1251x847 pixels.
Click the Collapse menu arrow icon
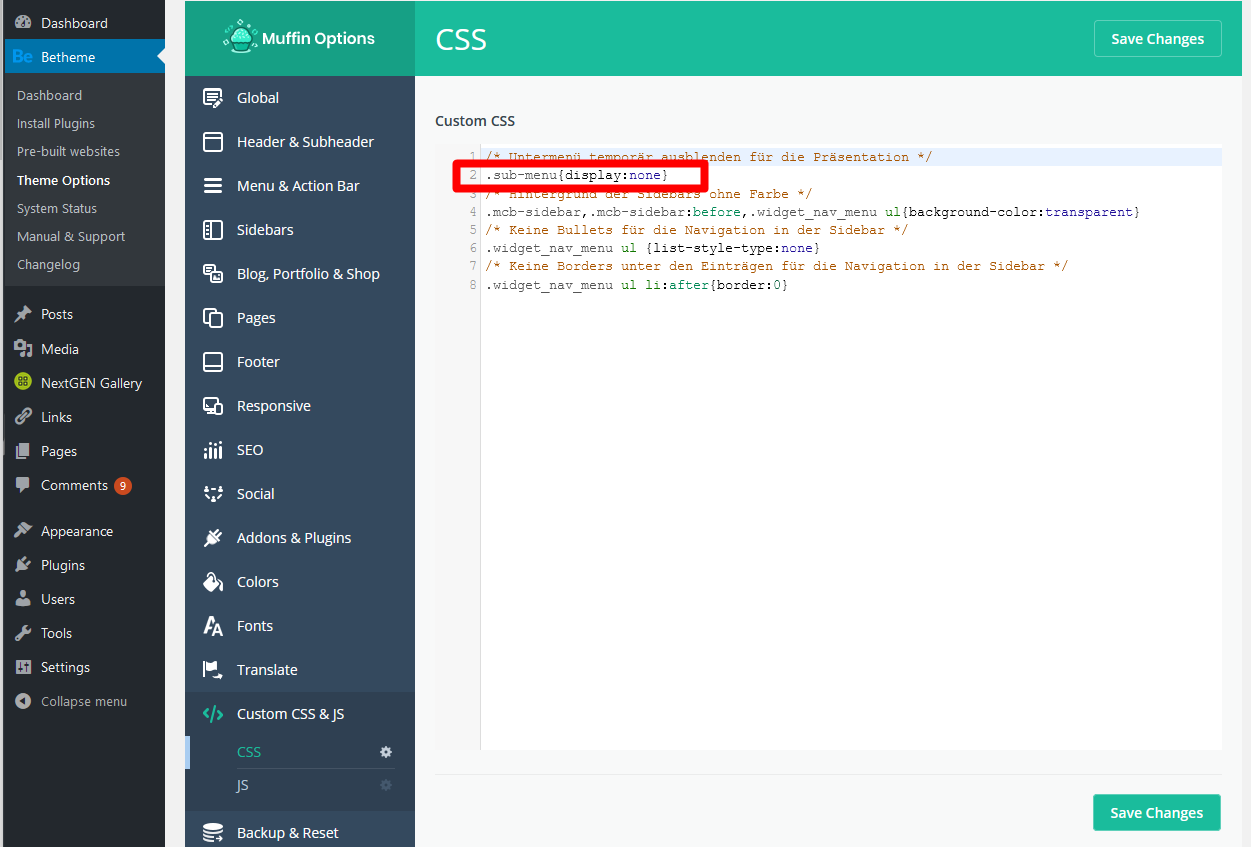(23, 701)
